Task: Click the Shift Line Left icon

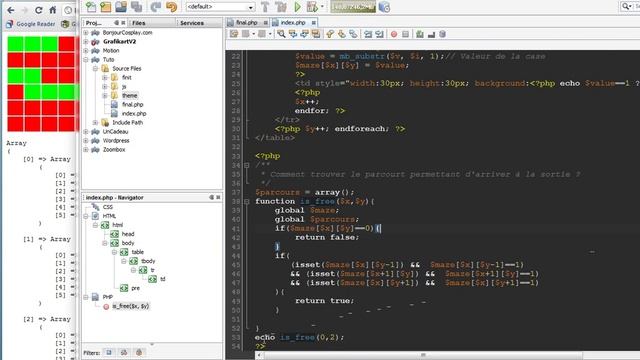Action: (x=368, y=34)
